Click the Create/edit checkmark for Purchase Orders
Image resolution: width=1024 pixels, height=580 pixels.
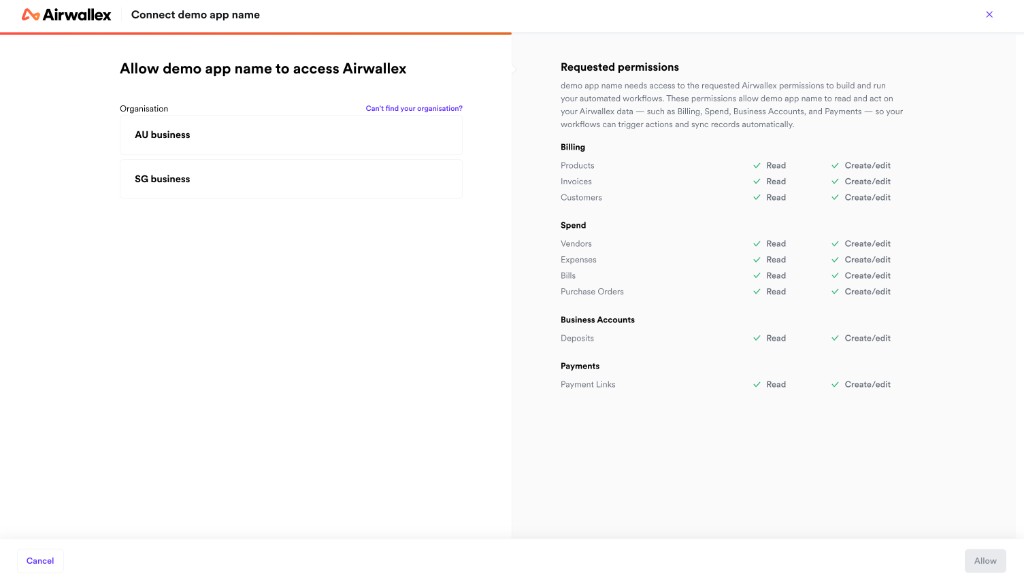[x=835, y=291]
